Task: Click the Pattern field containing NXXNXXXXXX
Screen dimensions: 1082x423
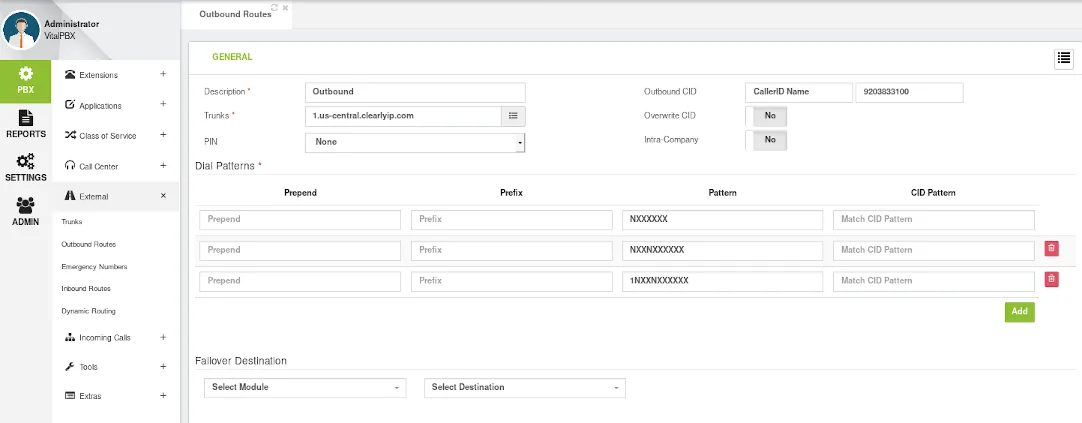Action: (722, 250)
